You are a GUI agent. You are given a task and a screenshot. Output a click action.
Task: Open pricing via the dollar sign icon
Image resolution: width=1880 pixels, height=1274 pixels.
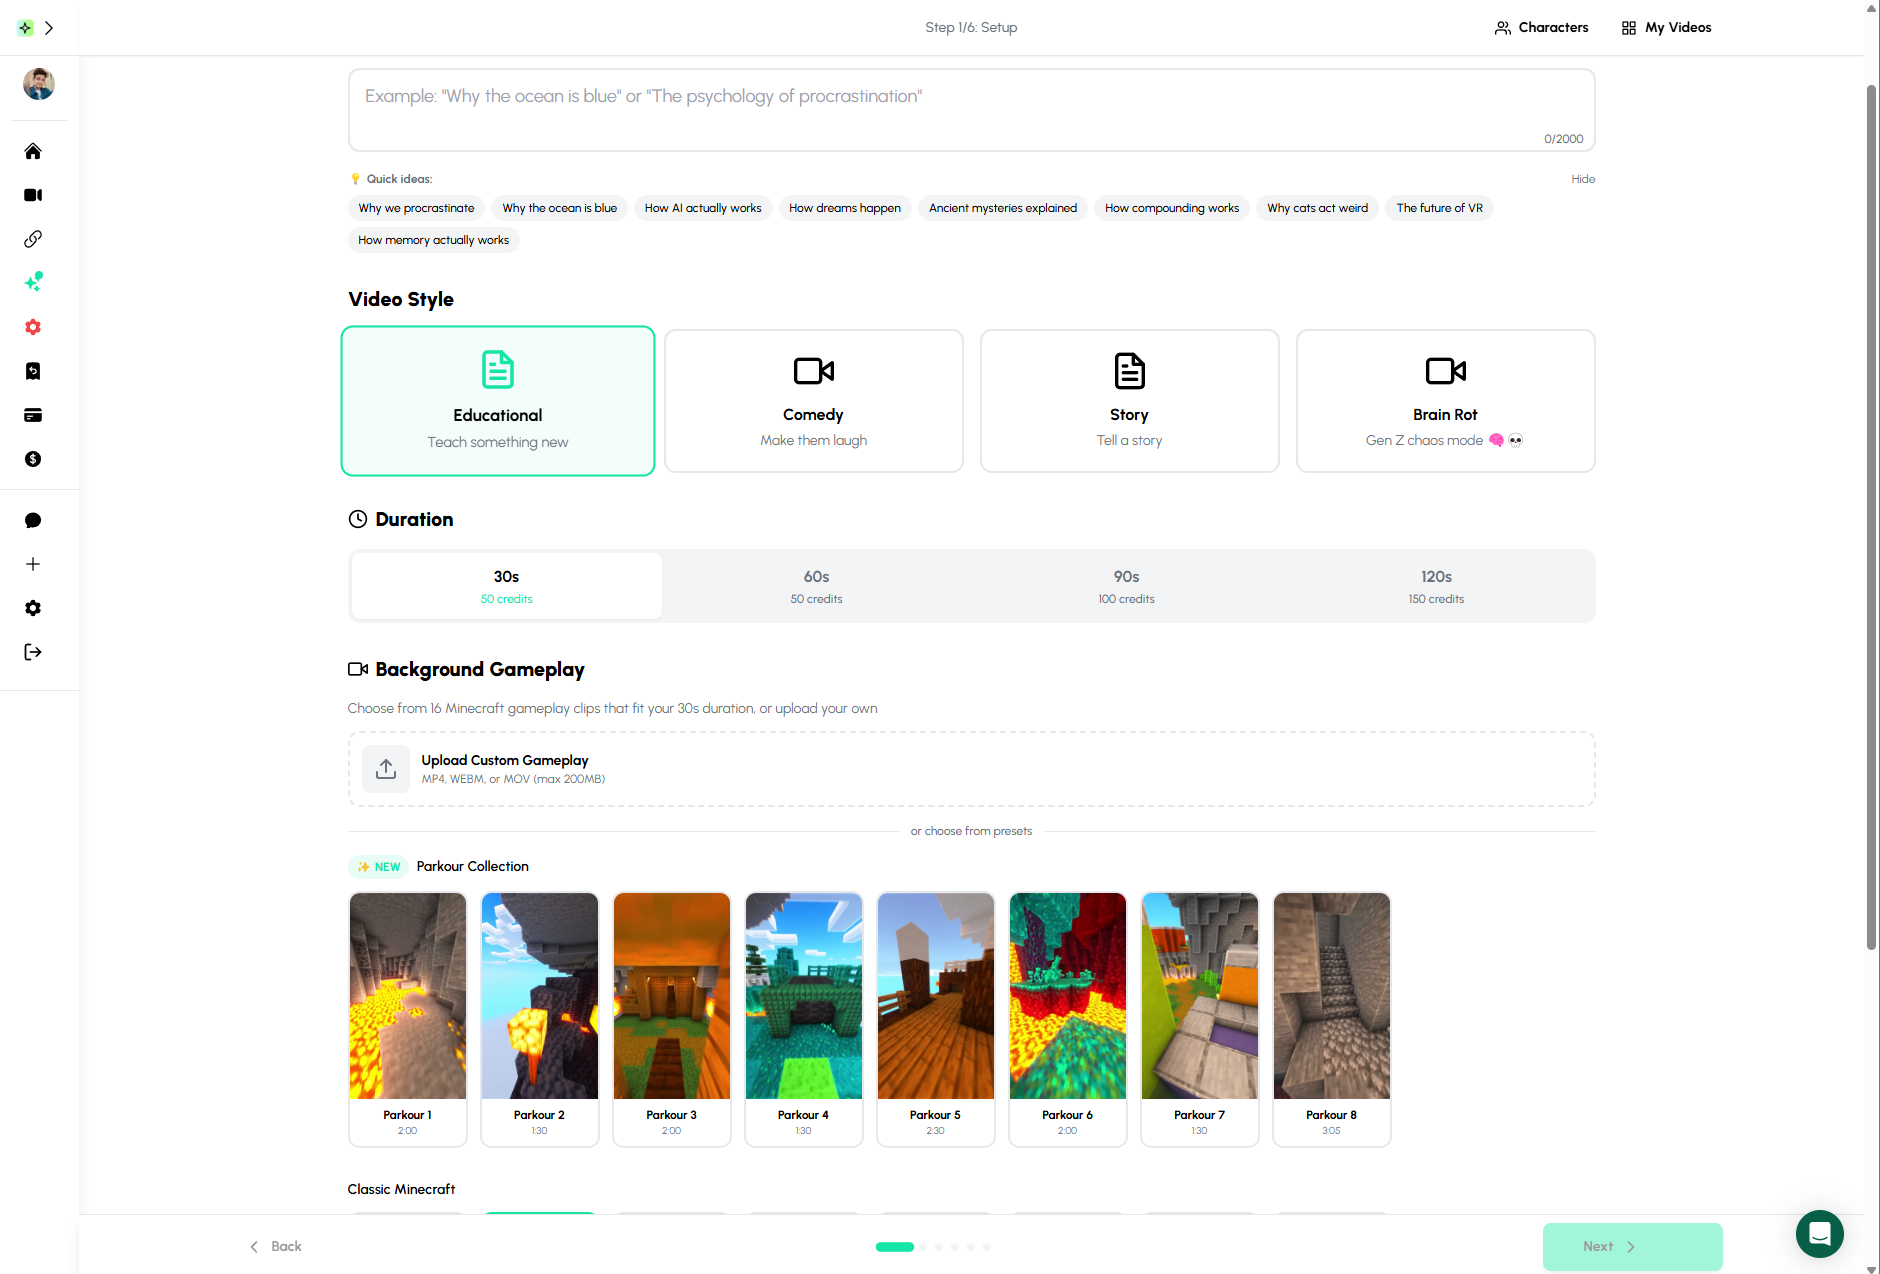[33, 459]
